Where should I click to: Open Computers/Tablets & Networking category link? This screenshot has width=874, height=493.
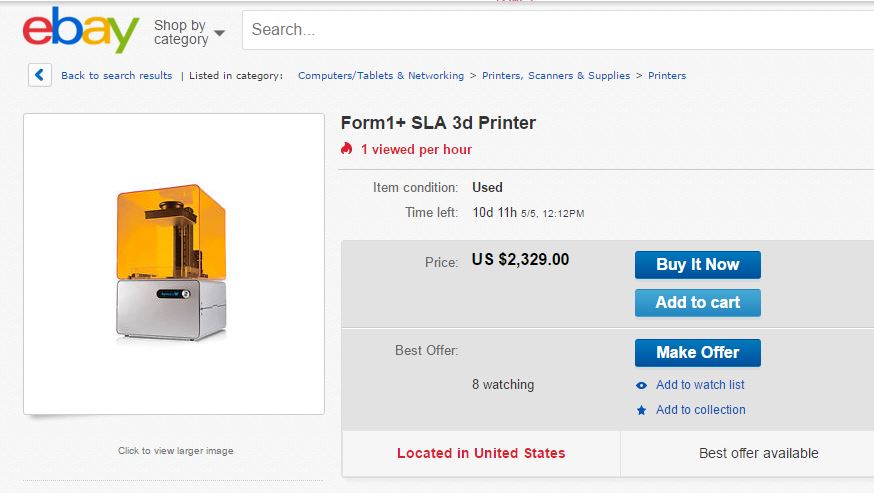[x=380, y=76]
